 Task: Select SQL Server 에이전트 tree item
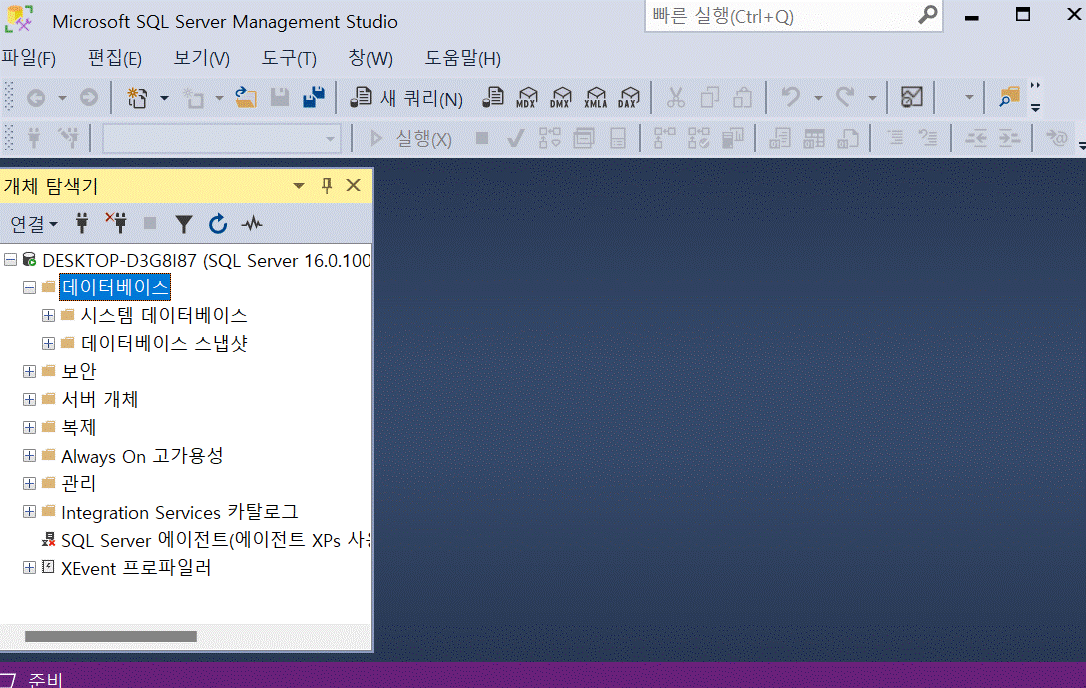tap(215, 540)
